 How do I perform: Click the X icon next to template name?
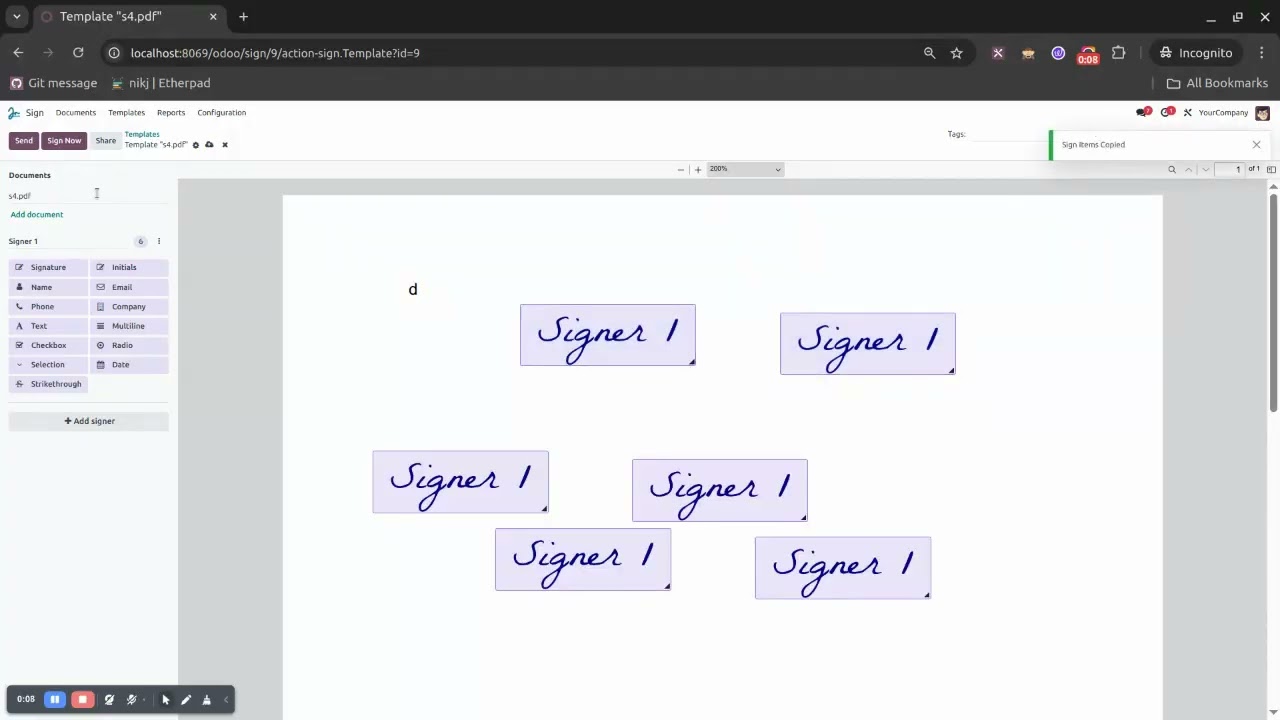[224, 145]
